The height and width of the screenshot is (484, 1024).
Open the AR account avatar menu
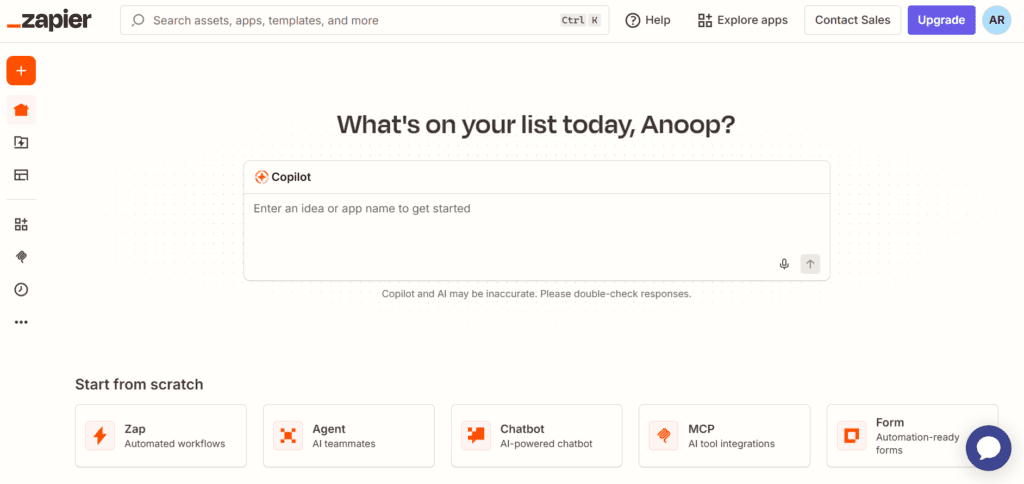[996, 20]
